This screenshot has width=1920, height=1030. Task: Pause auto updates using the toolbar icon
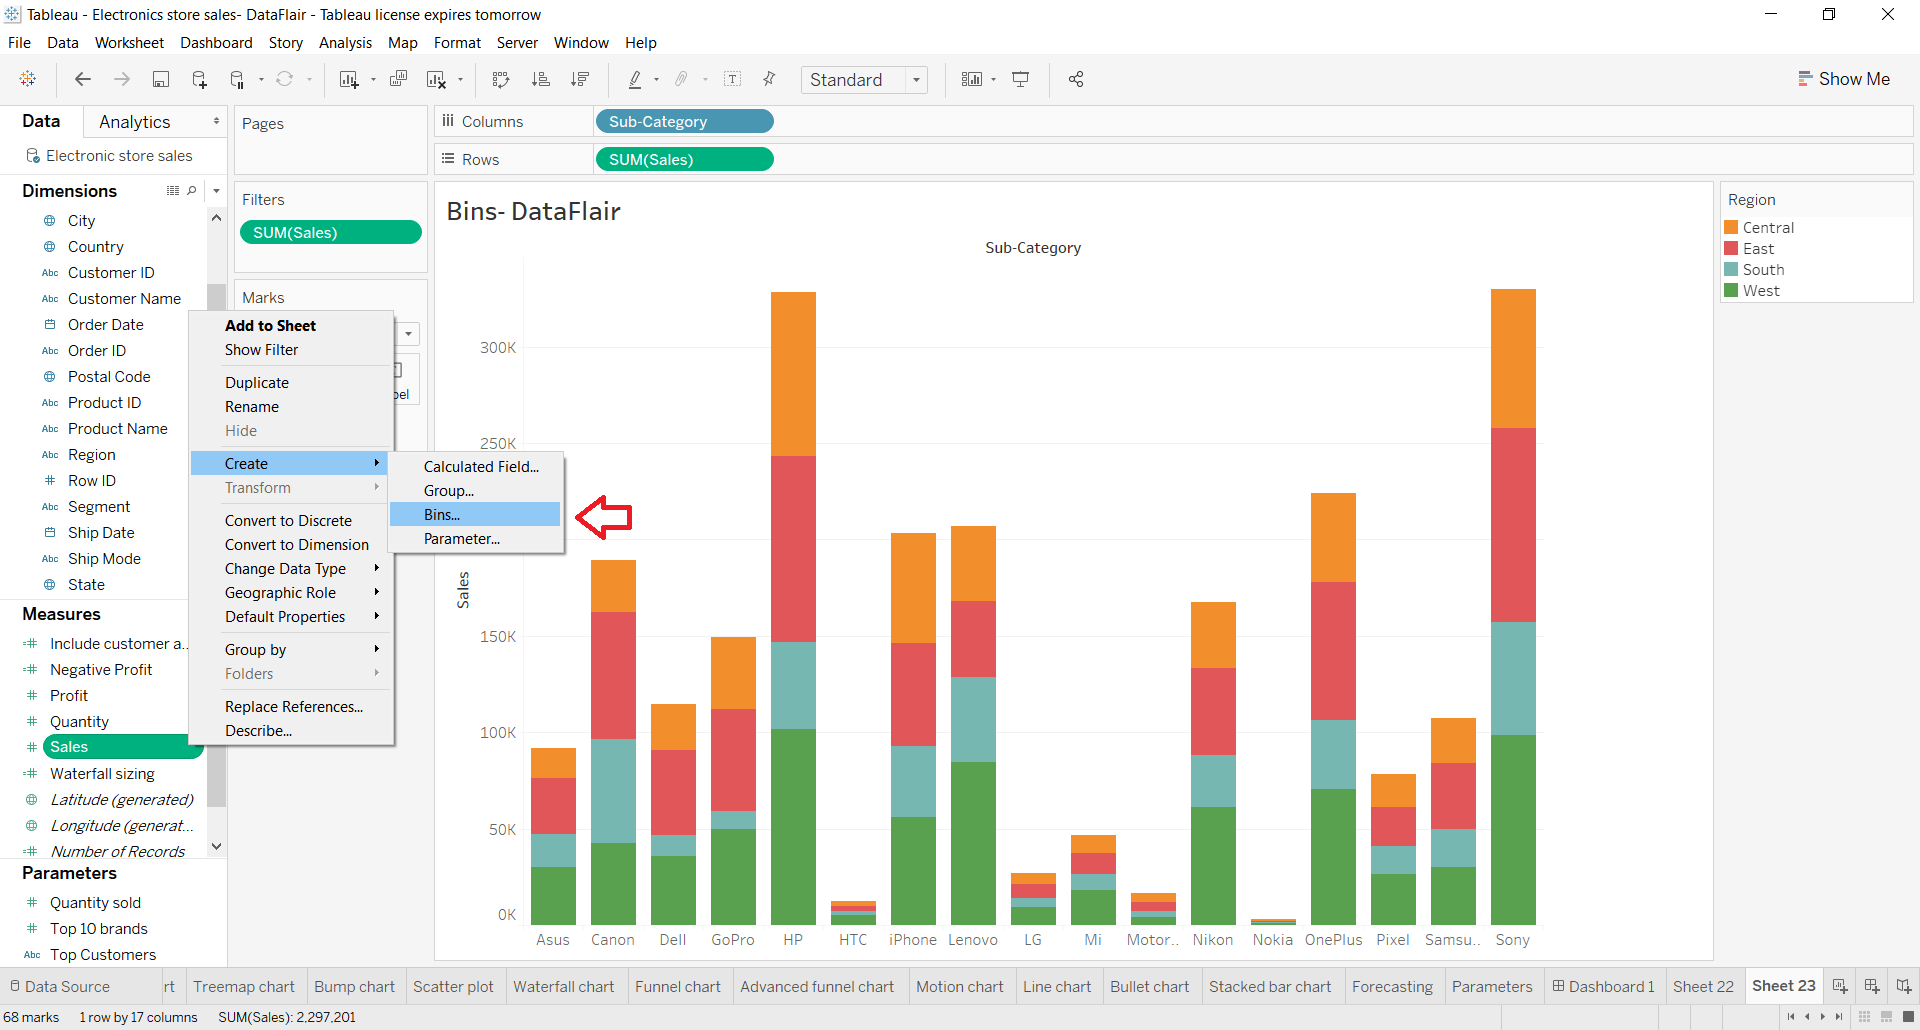[x=237, y=79]
